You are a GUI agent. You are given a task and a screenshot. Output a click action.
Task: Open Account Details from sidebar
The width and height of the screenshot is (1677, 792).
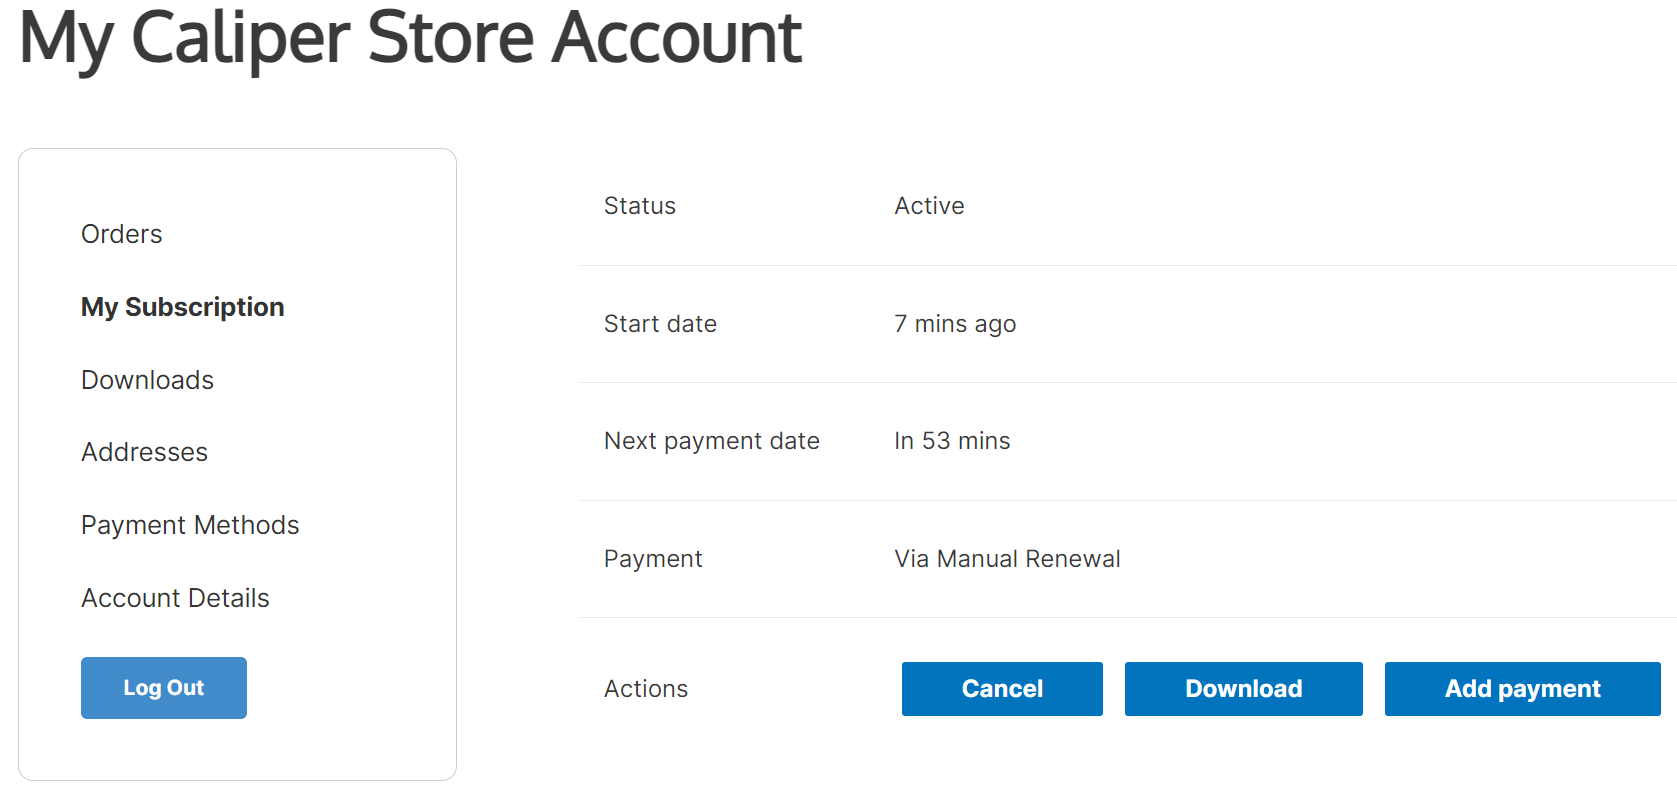click(x=175, y=598)
